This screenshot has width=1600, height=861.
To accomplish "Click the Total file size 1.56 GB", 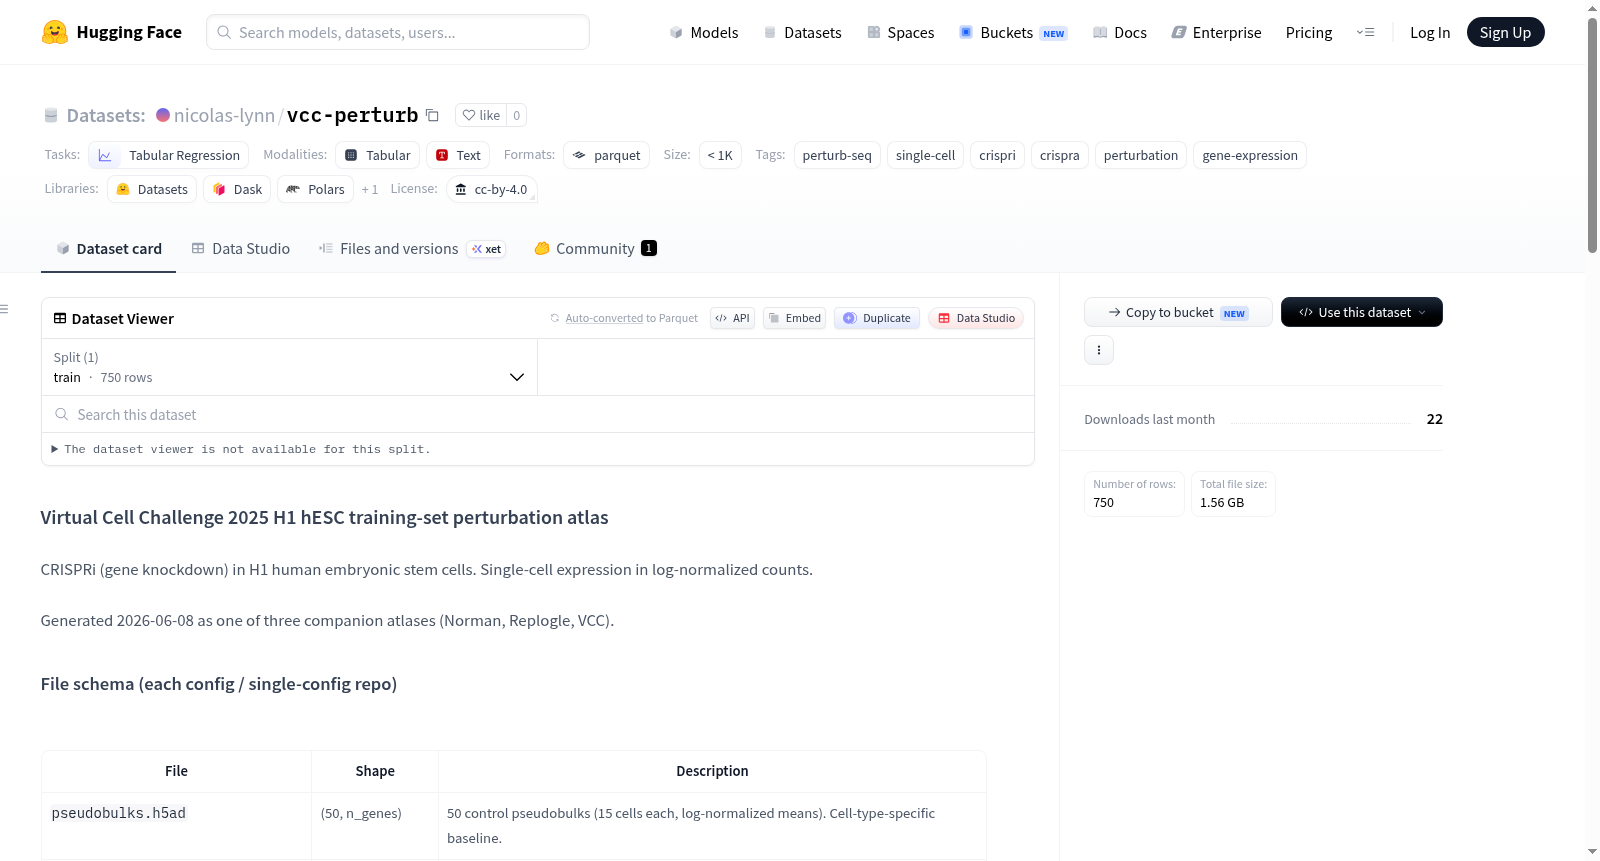I will tap(1233, 493).
